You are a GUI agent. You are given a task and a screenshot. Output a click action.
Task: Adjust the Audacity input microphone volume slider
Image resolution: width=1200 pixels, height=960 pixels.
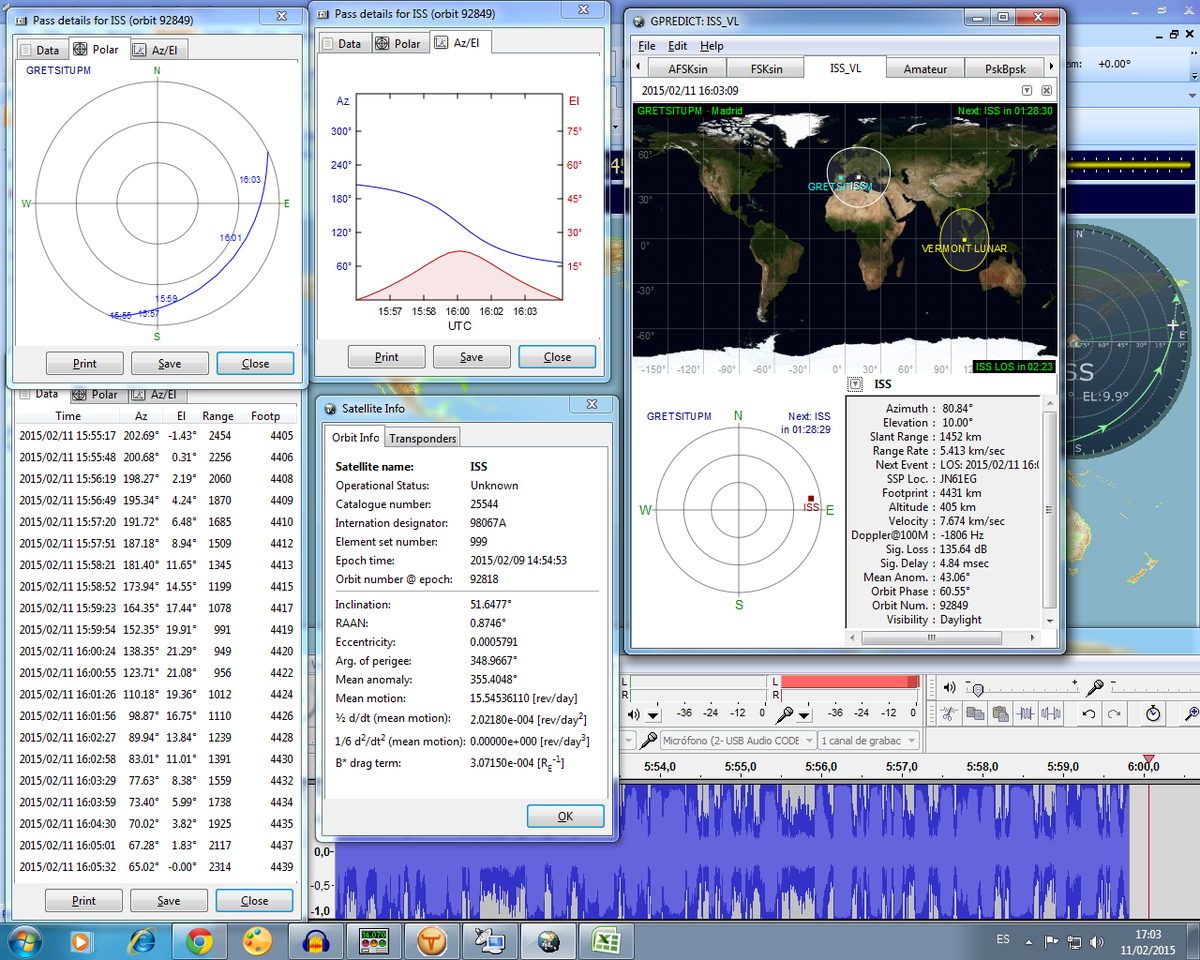(x=1154, y=688)
